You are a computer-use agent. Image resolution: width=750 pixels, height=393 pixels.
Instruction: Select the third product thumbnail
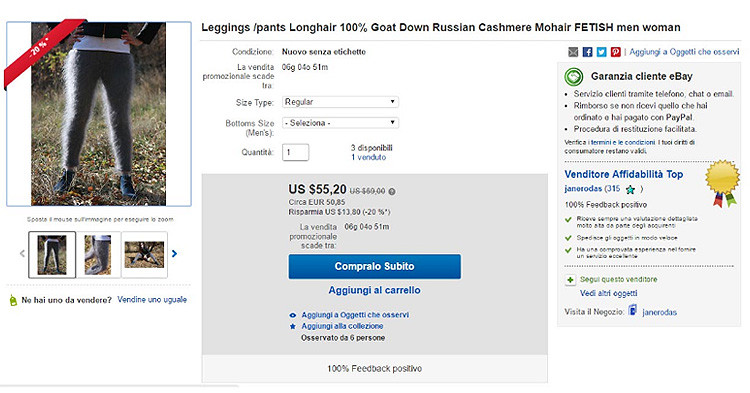coord(144,255)
